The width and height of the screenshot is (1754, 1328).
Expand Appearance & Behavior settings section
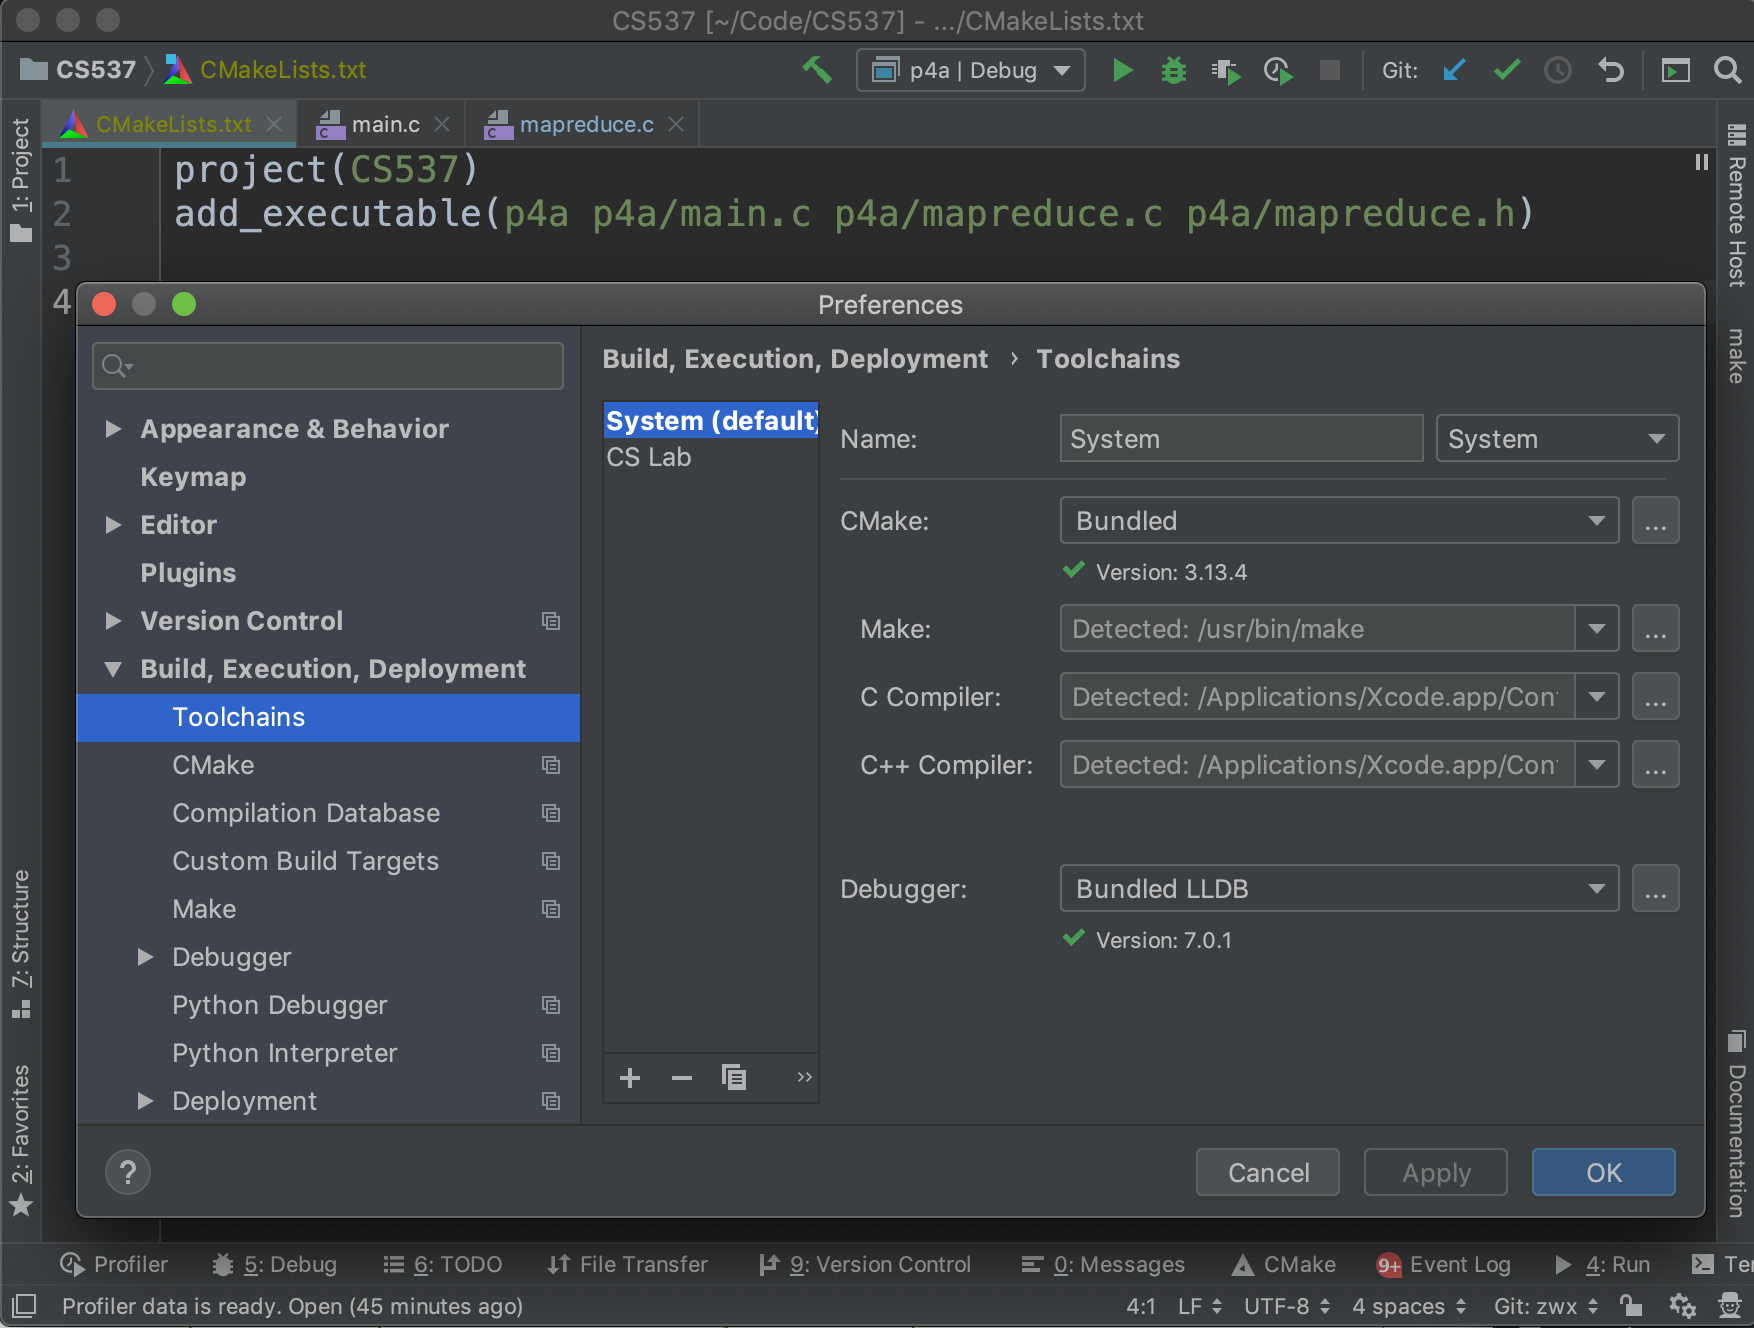(114, 429)
